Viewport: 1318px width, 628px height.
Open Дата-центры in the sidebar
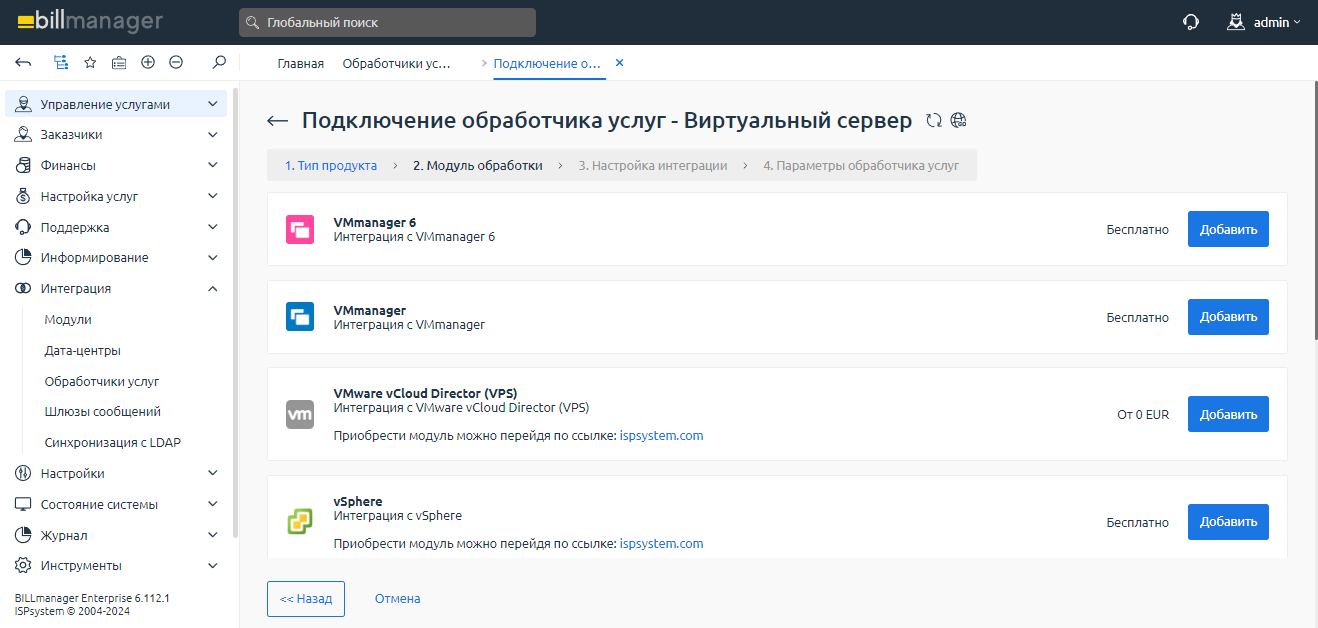click(x=83, y=351)
